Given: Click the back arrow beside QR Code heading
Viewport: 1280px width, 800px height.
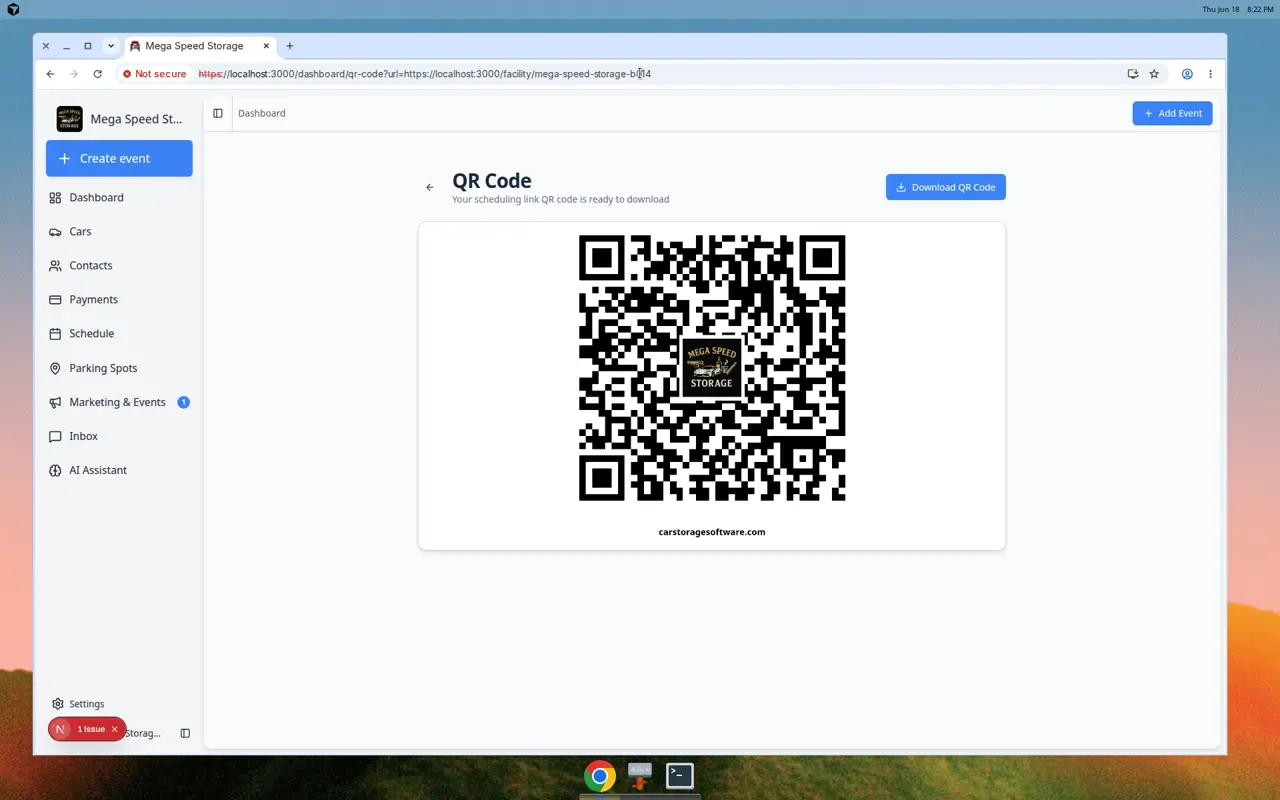Looking at the screenshot, I should point(430,187).
